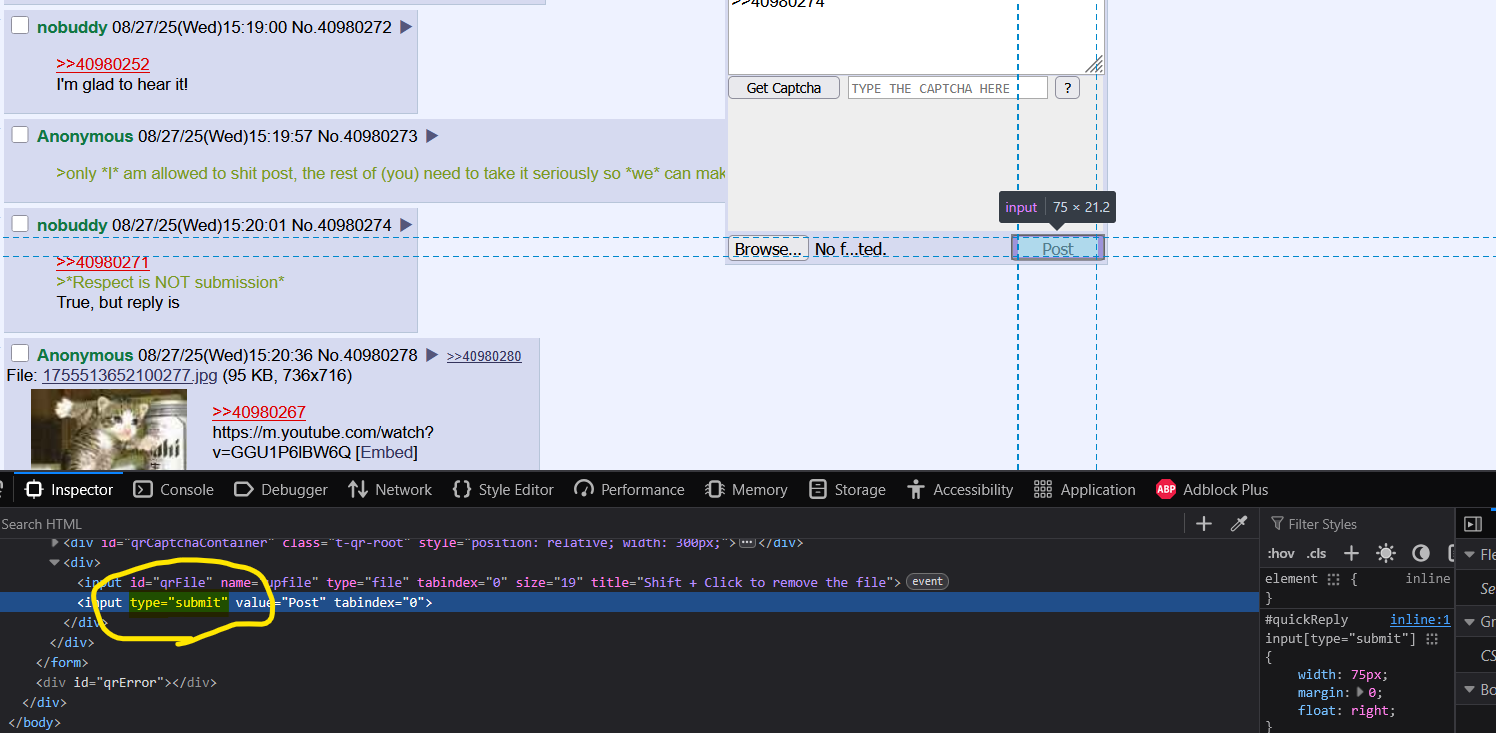The height and width of the screenshot is (733, 1496).
Task: Open post menu arrow for No.40980272
Action: coord(406,27)
